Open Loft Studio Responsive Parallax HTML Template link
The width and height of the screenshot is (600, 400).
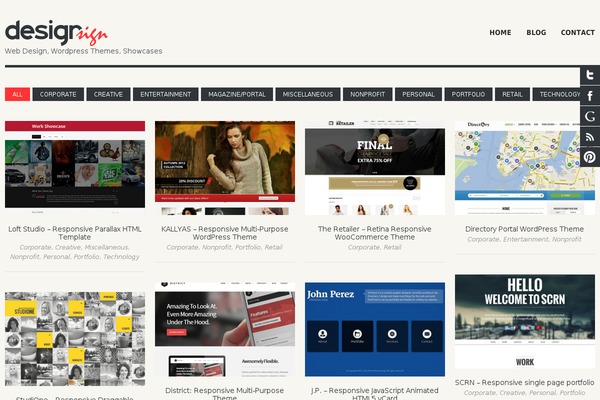click(75, 233)
